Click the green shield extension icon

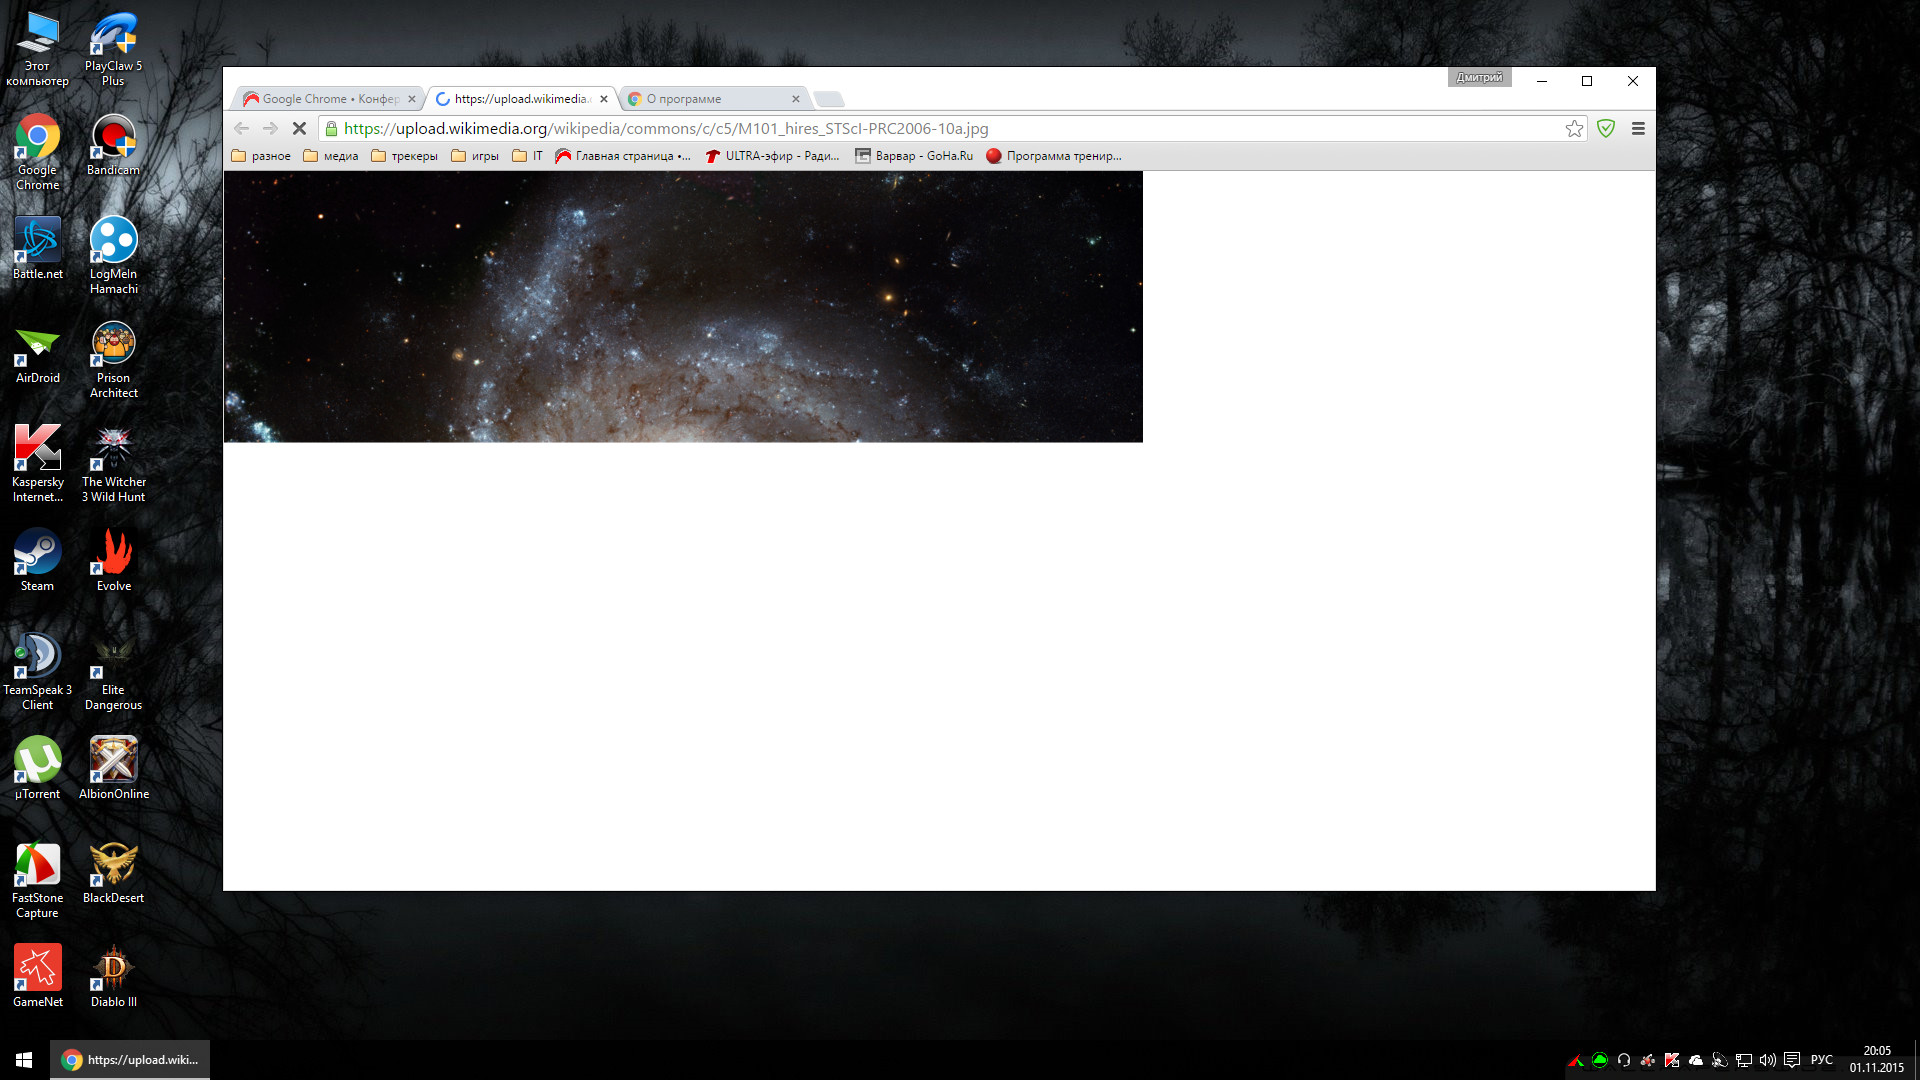point(1606,128)
